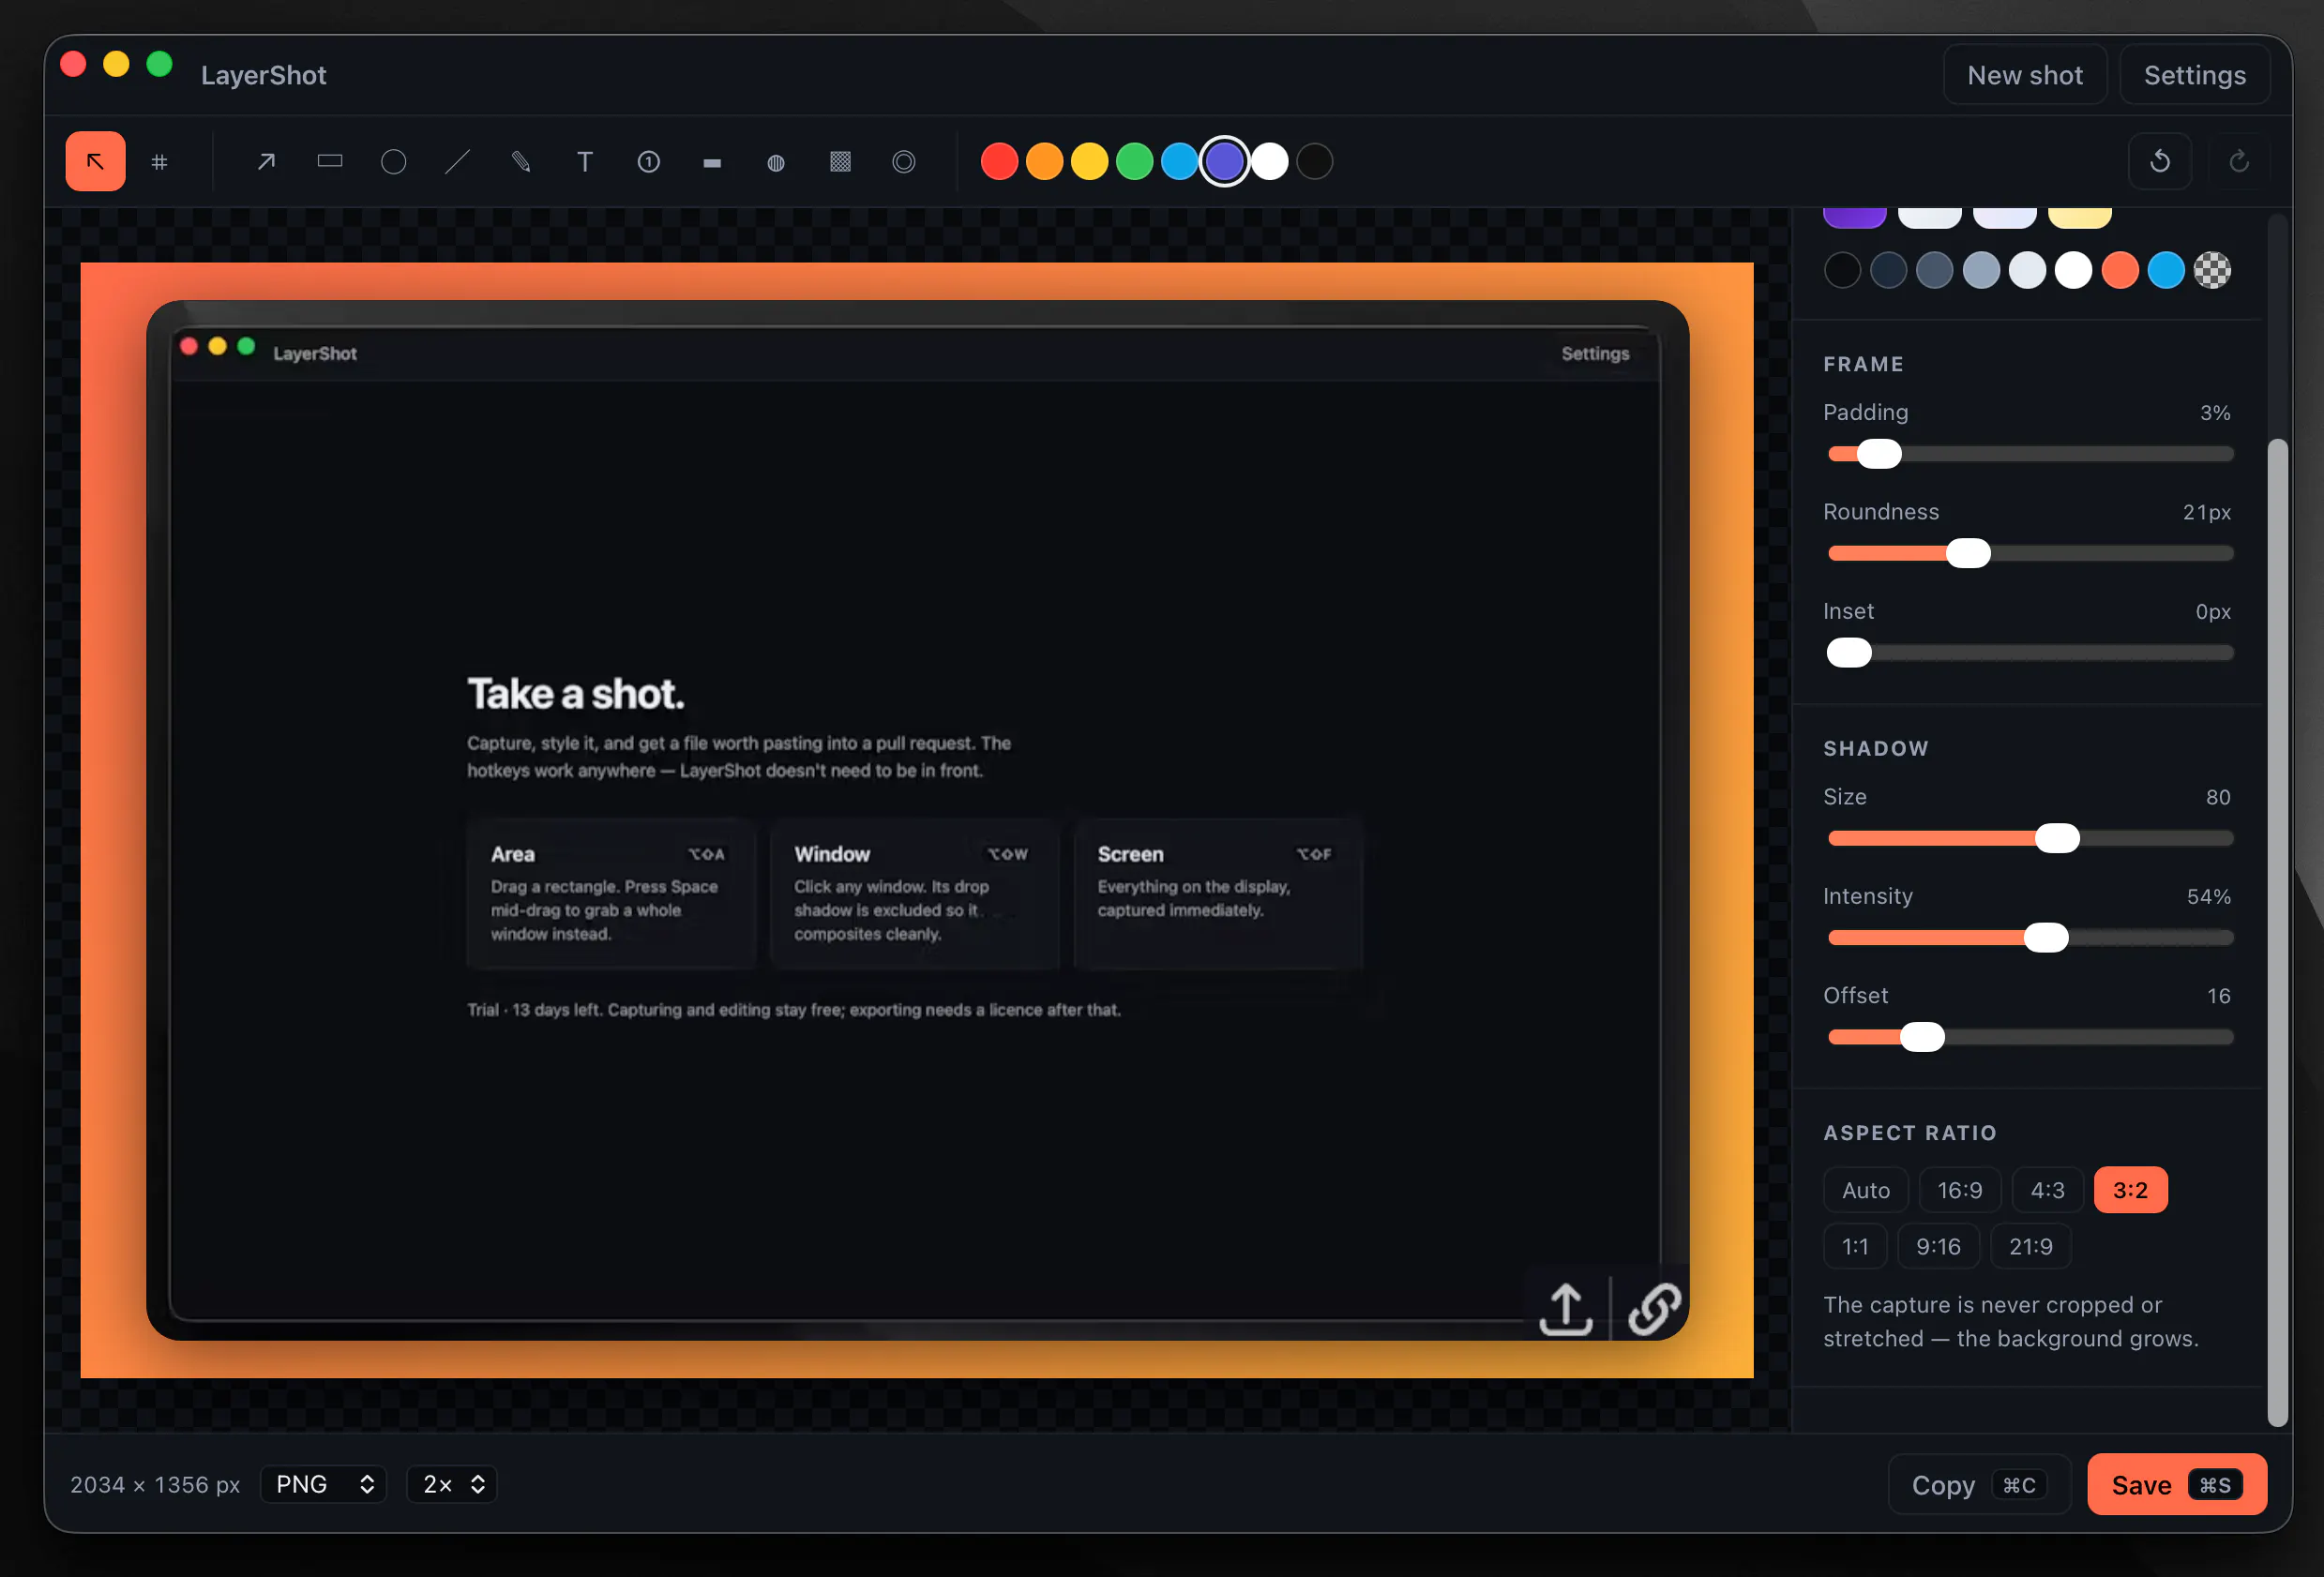Screen dimensions: 2324x1577
Task: Pick the pencil freehand tool
Action: [x=521, y=161]
